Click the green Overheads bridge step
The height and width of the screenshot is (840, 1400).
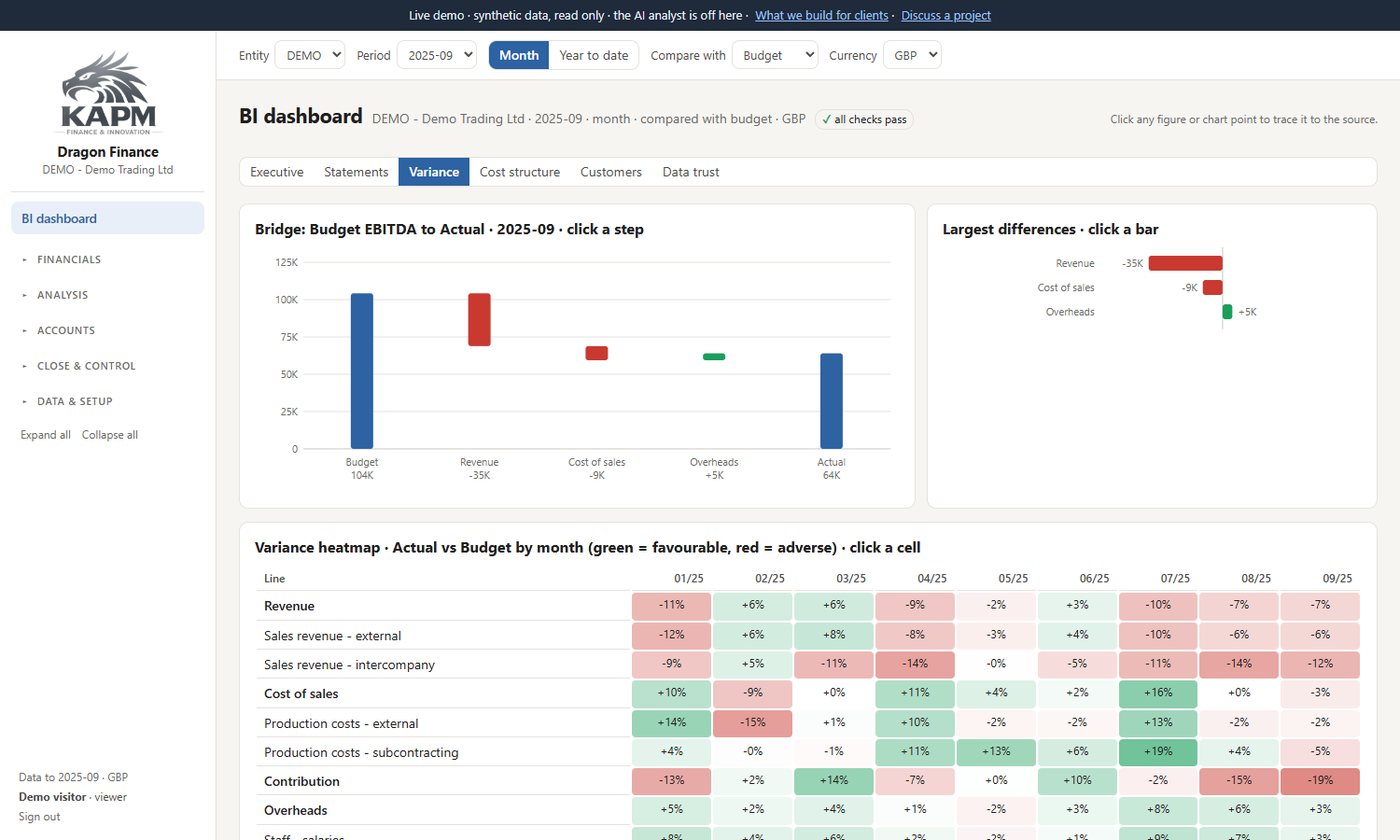(x=714, y=357)
